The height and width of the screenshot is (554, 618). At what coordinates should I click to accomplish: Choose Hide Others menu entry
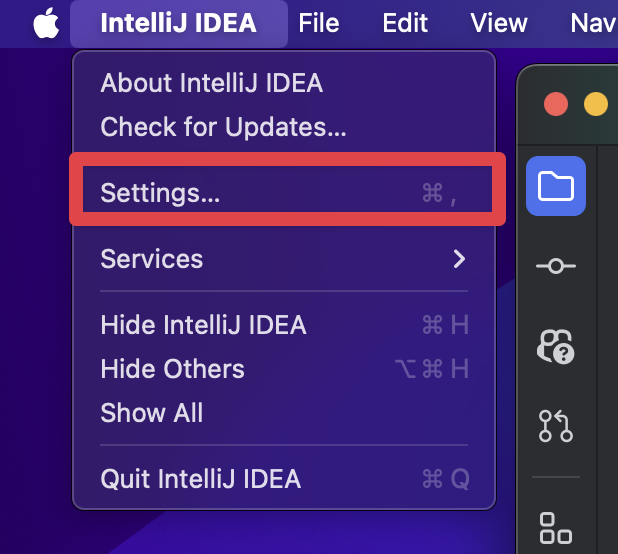[x=173, y=369]
